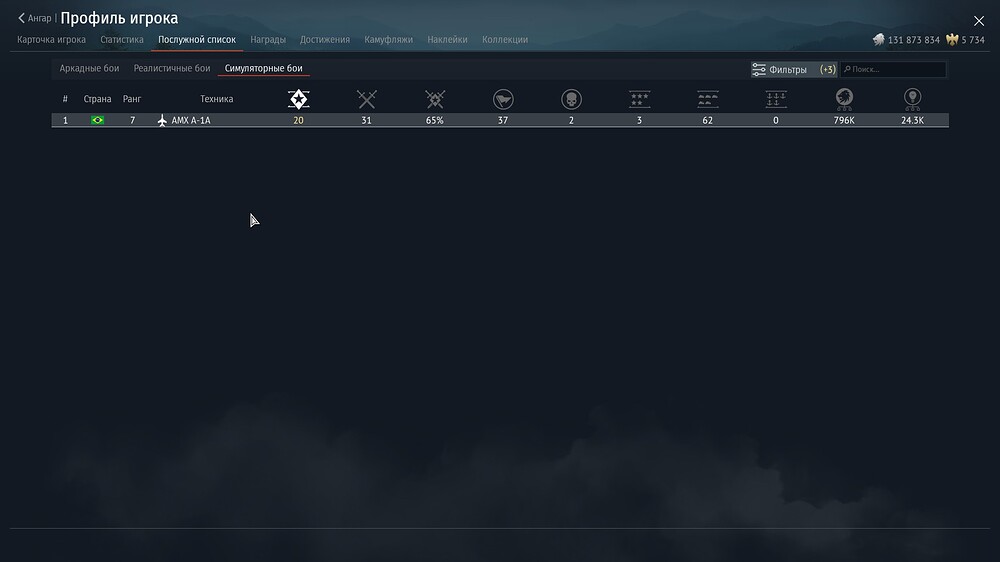Click the Поиск search field
Viewport: 1000px width, 562px height.
pyautogui.click(x=895, y=70)
